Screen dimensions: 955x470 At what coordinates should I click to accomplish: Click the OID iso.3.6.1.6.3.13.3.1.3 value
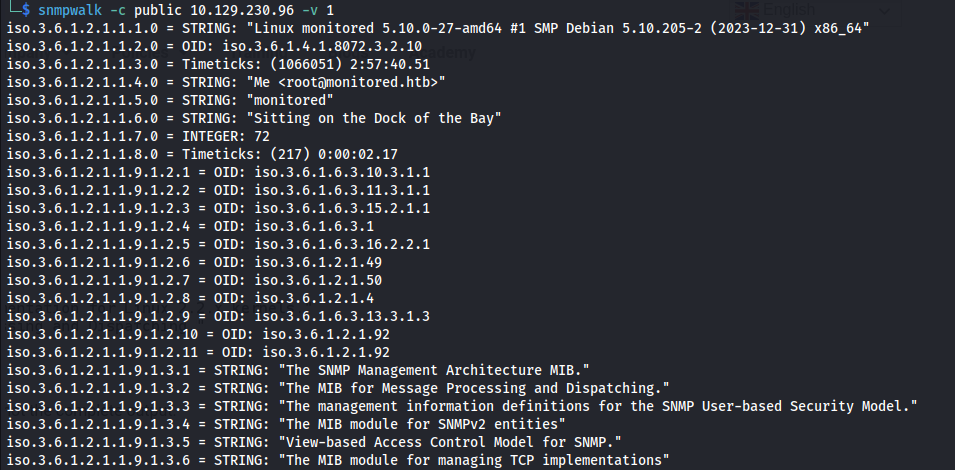pos(342,316)
